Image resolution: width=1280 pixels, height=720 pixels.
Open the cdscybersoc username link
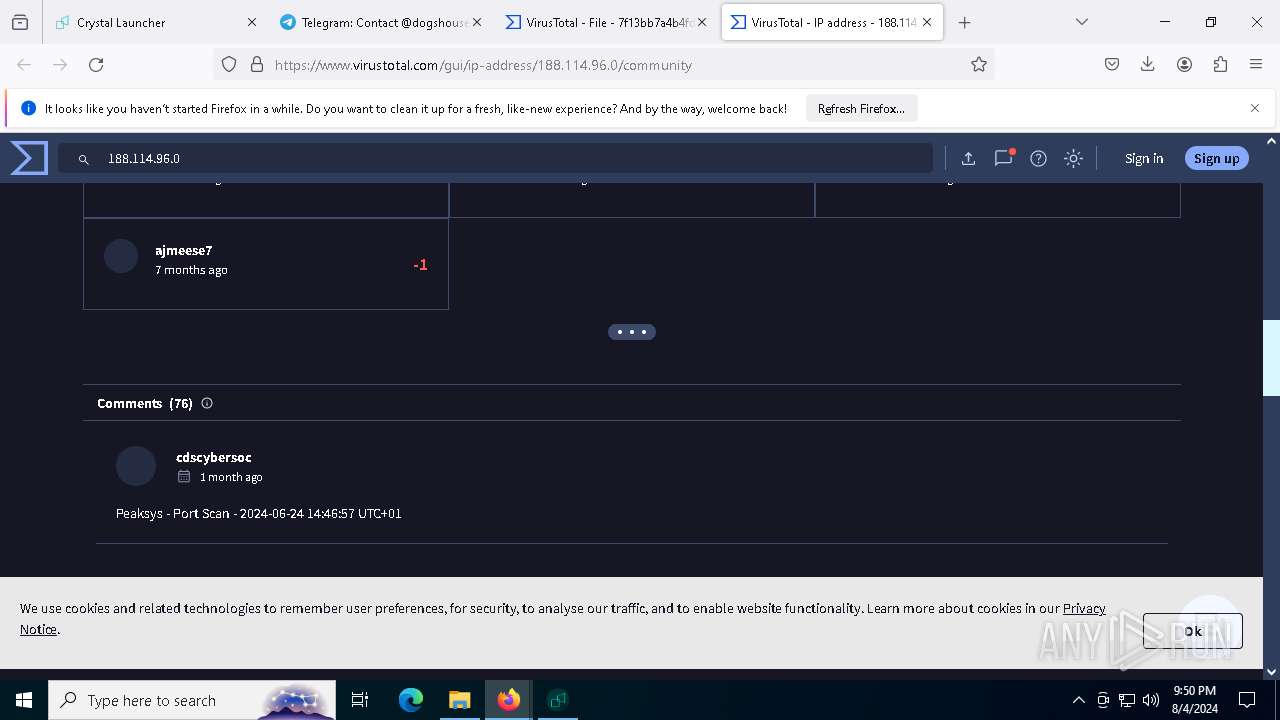[x=214, y=457]
